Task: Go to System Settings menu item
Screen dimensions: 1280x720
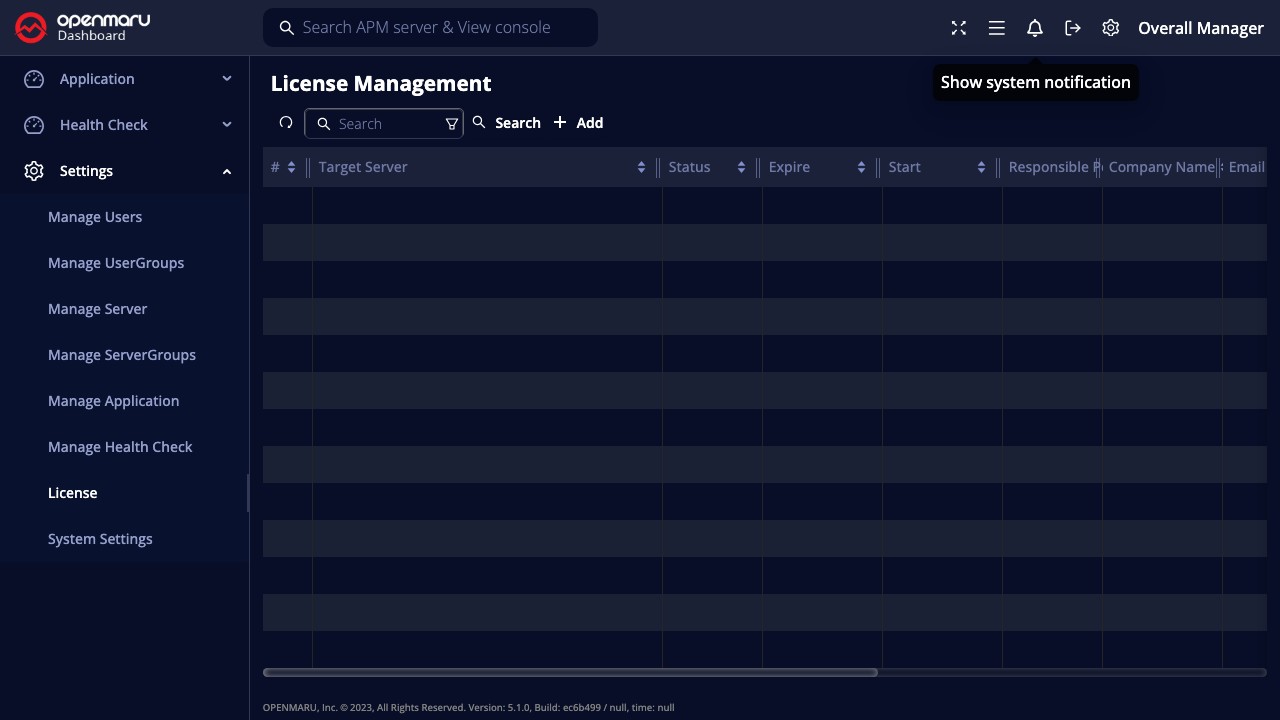Action: [100, 539]
